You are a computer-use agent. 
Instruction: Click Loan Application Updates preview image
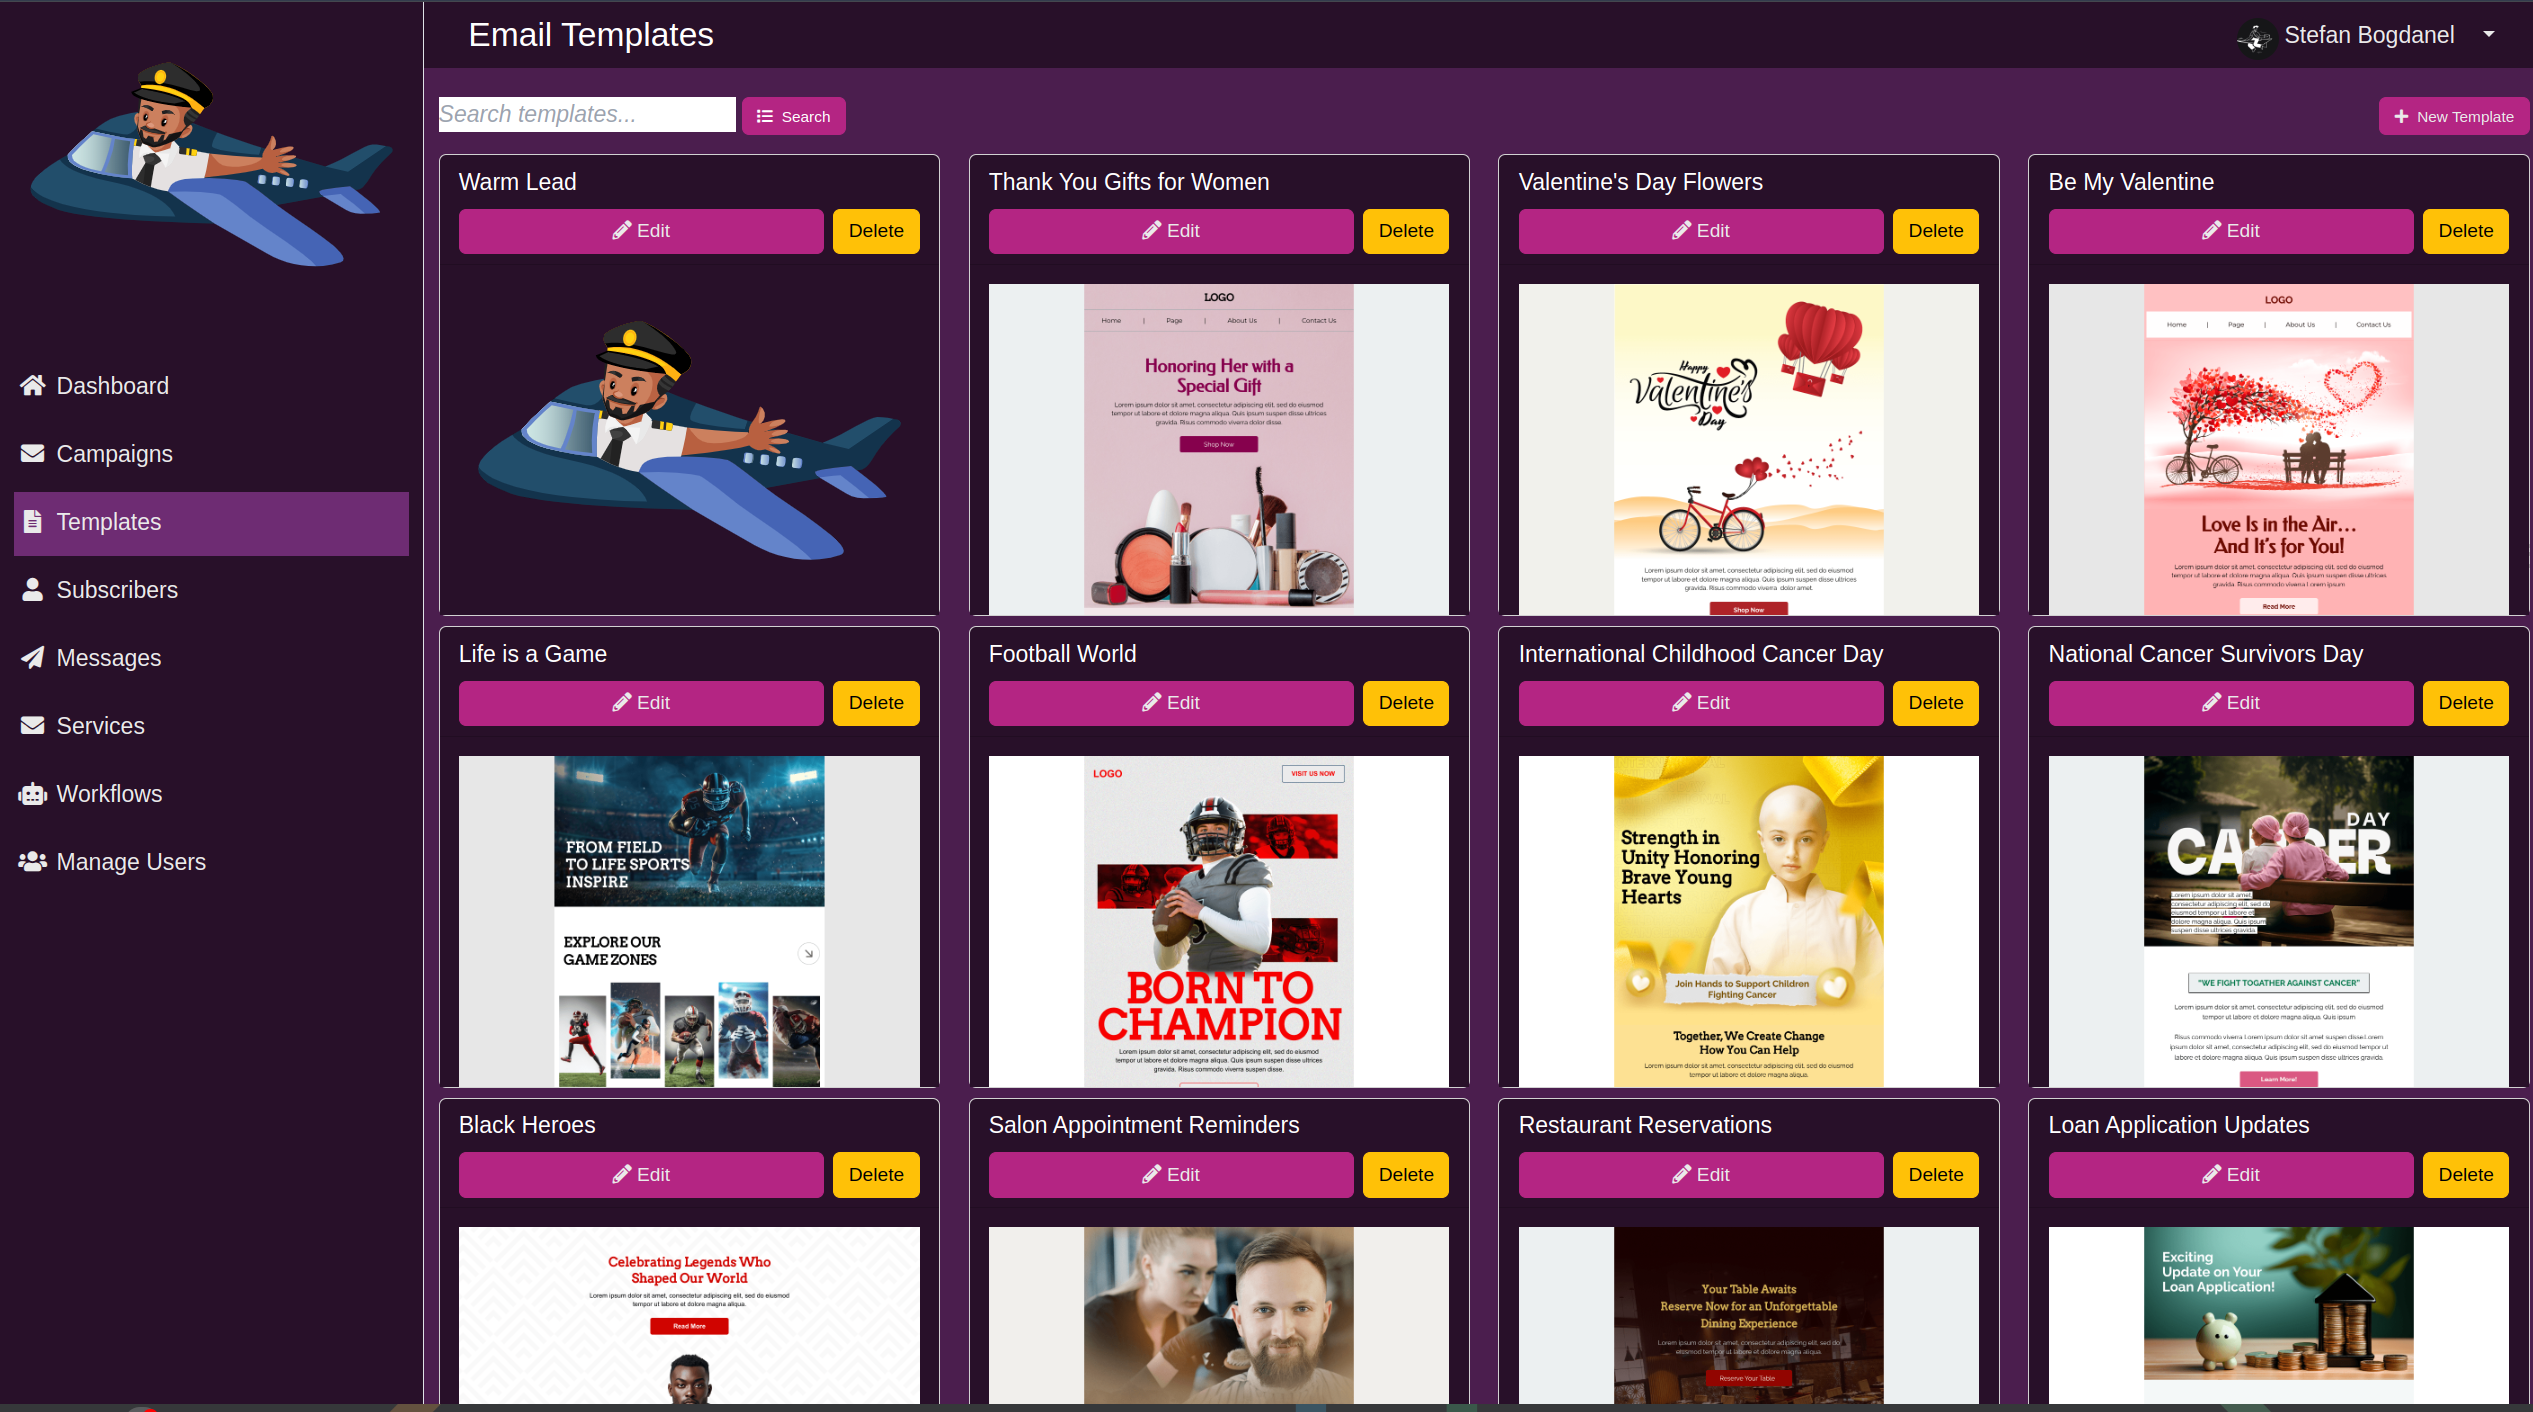tap(2279, 1315)
